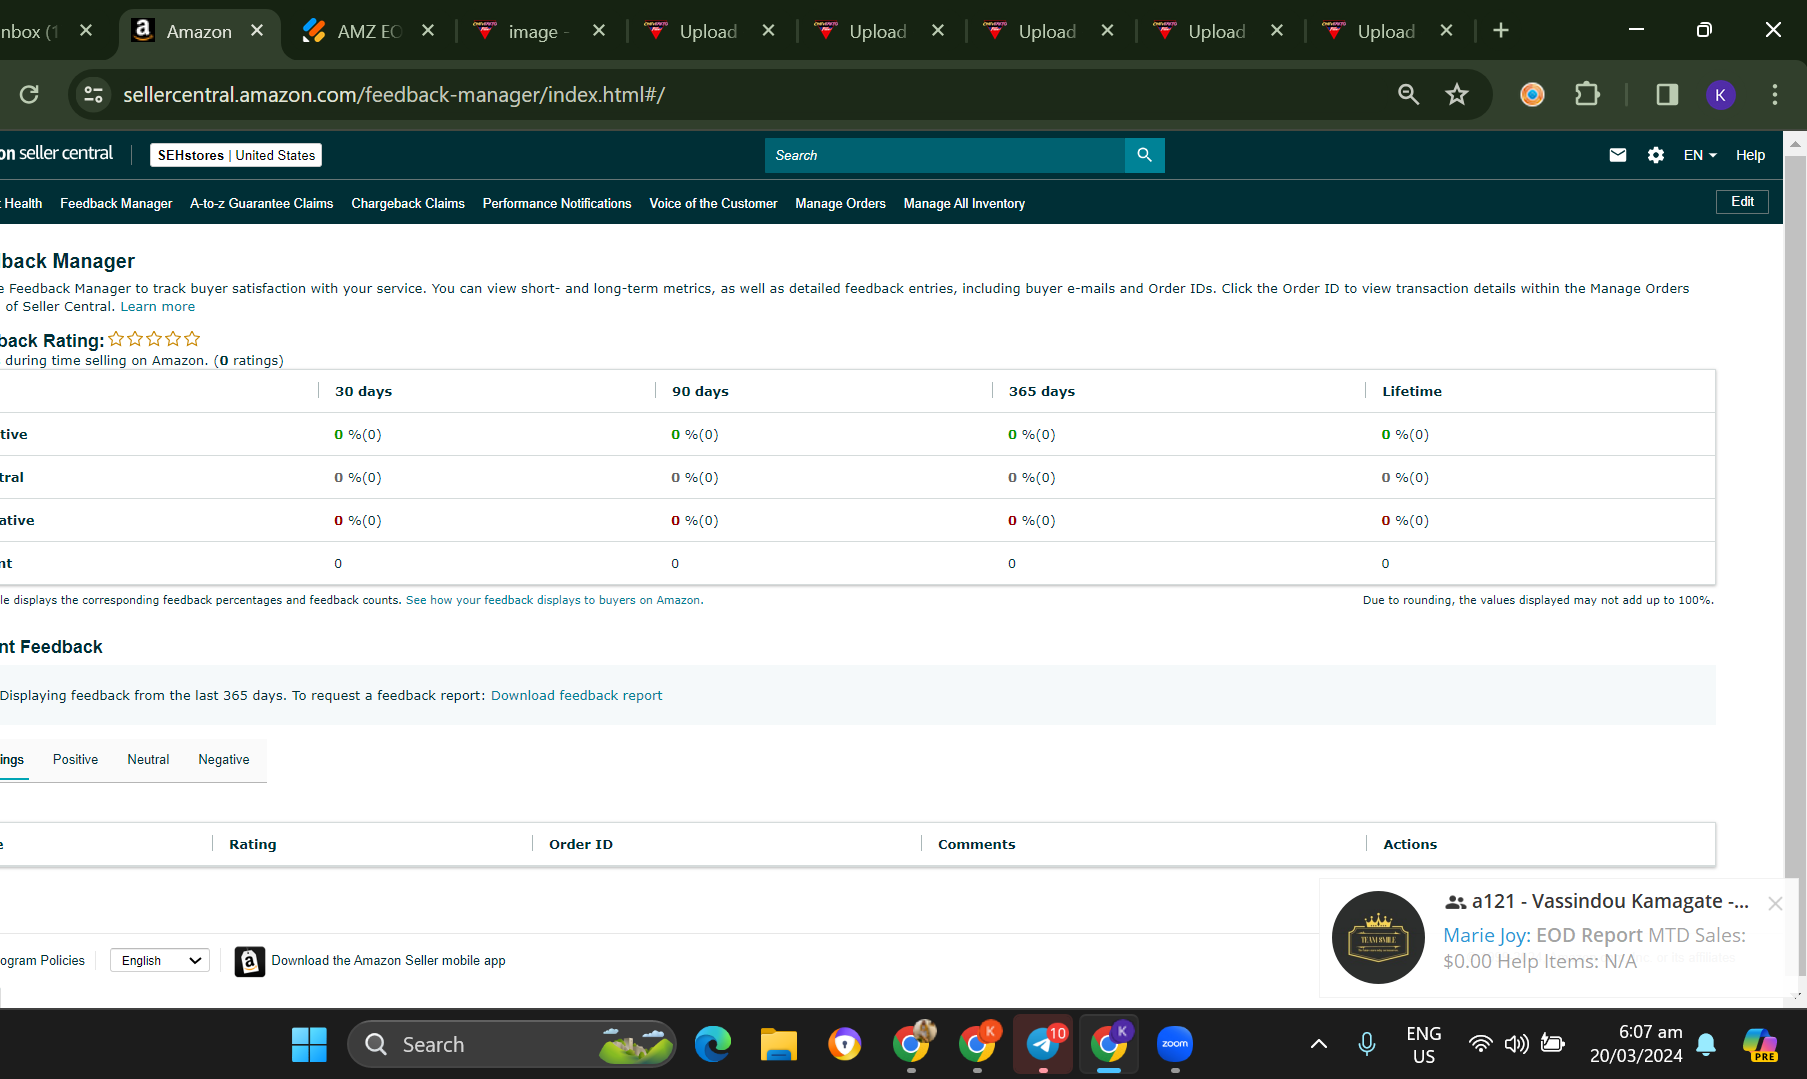1807x1079 pixels.
Task: Open the SEHstores United States account switcher
Action: (236, 155)
